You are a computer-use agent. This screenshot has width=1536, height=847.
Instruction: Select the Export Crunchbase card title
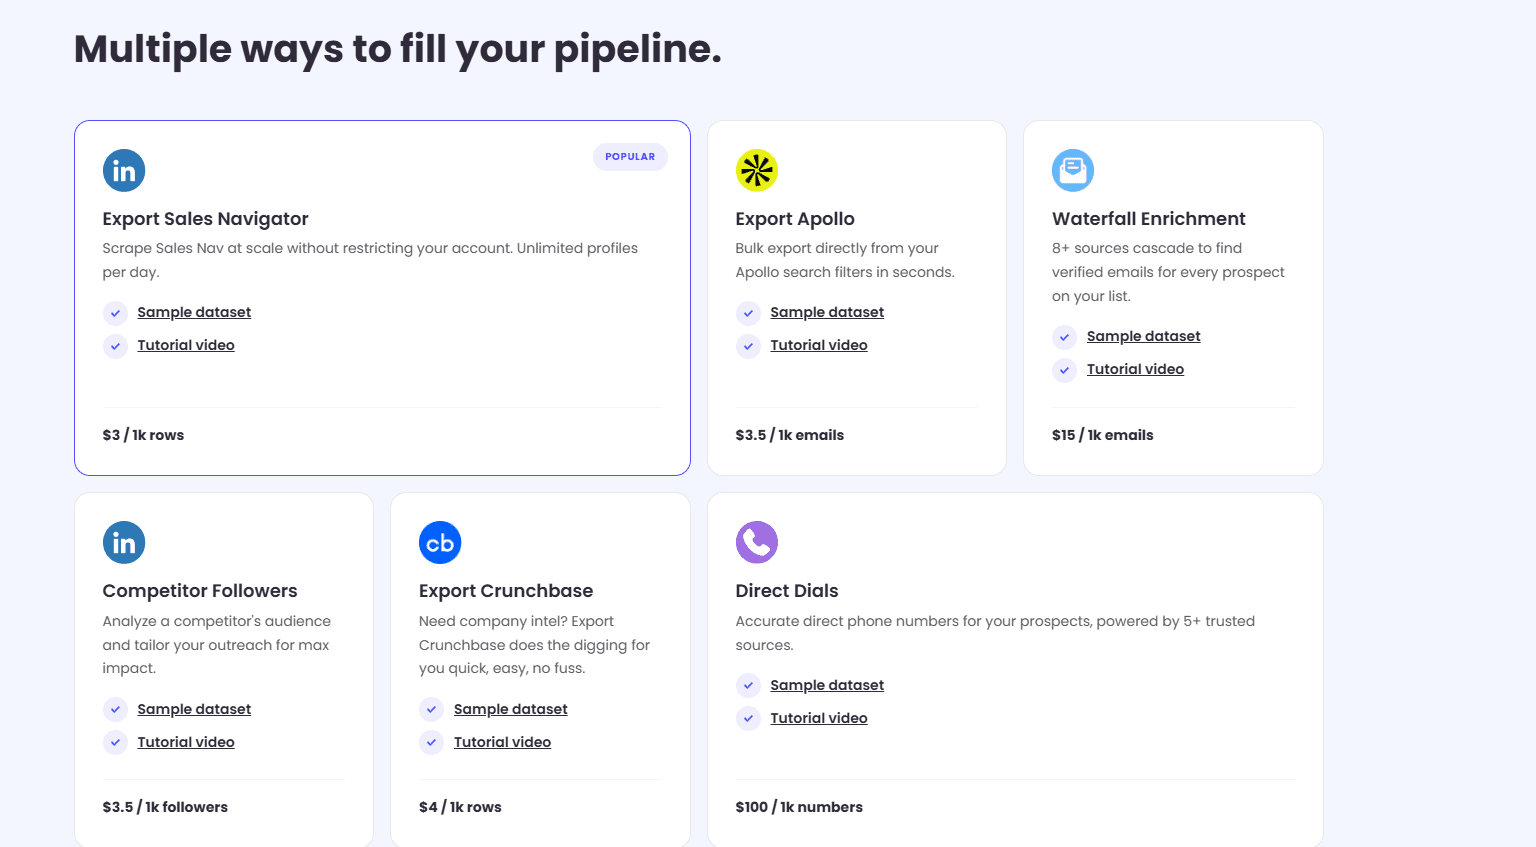[506, 591]
